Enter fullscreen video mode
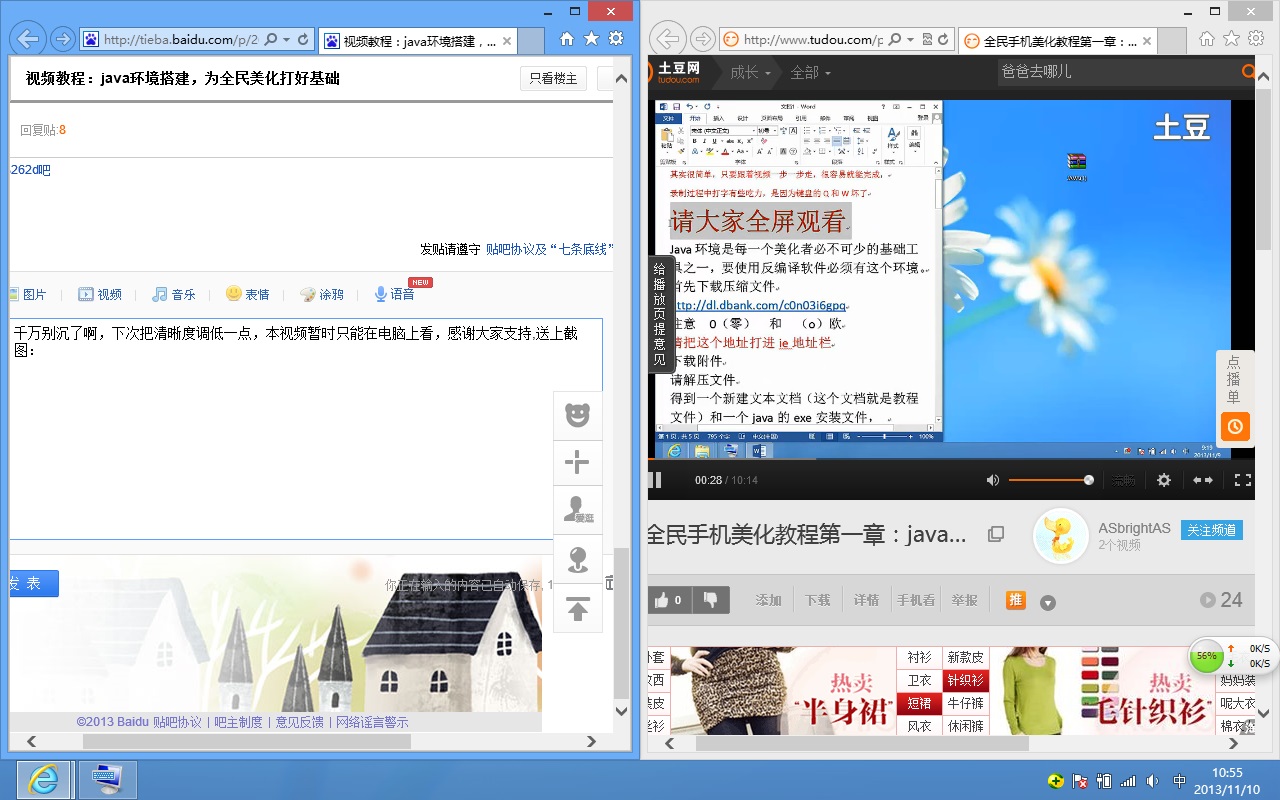The width and height of the screenshot is (1280, 800). (1243, 480)
